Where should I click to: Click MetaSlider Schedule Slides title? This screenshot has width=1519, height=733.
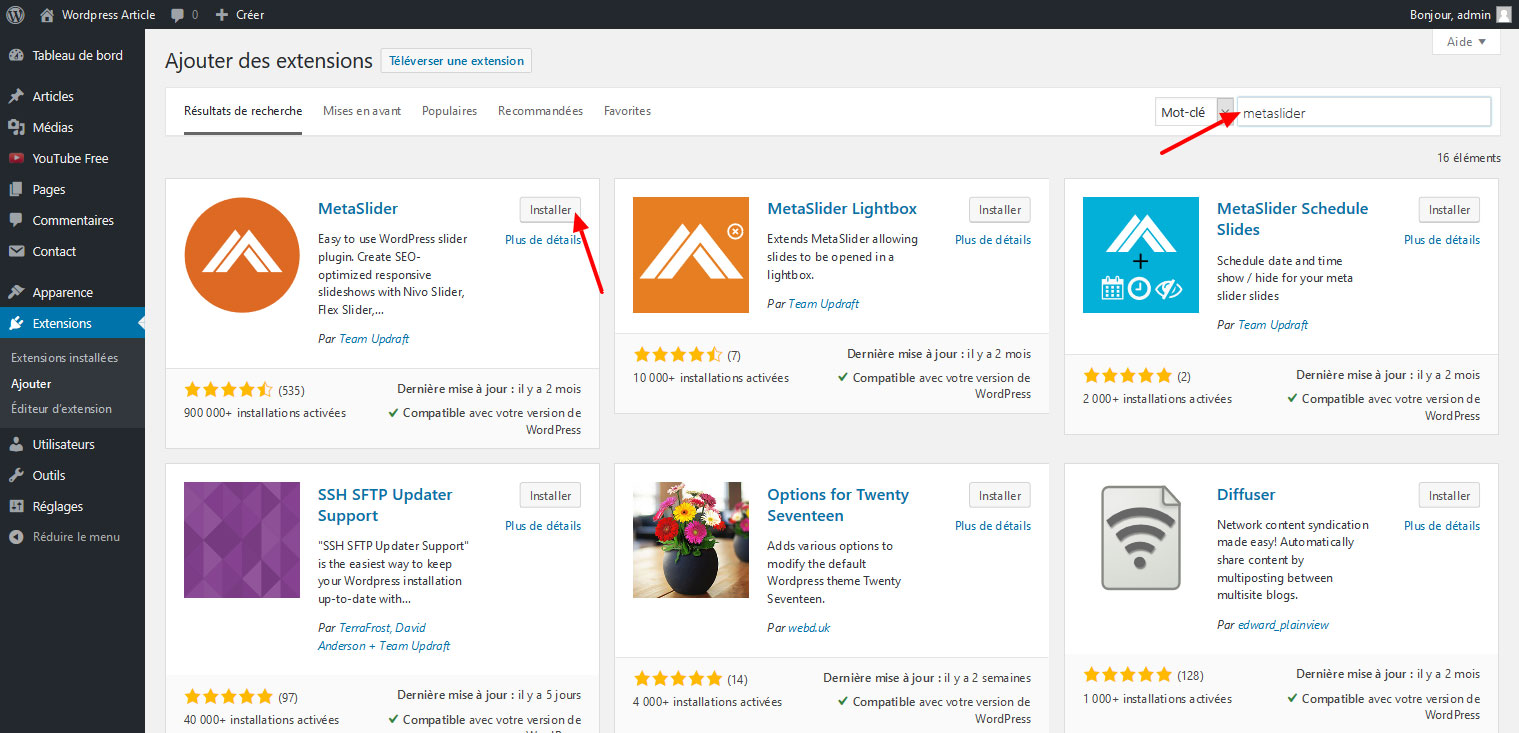pos(1293,219)
